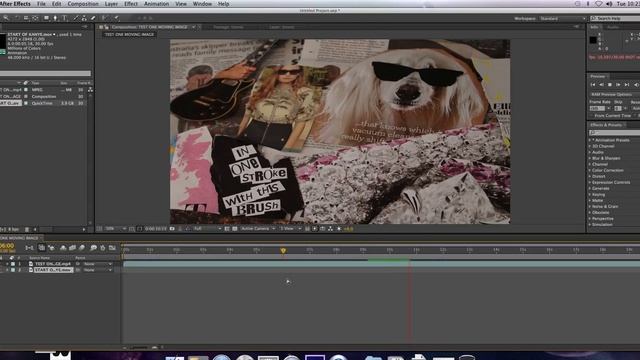Select the Puppet Pin tool

tap(116, 18)
